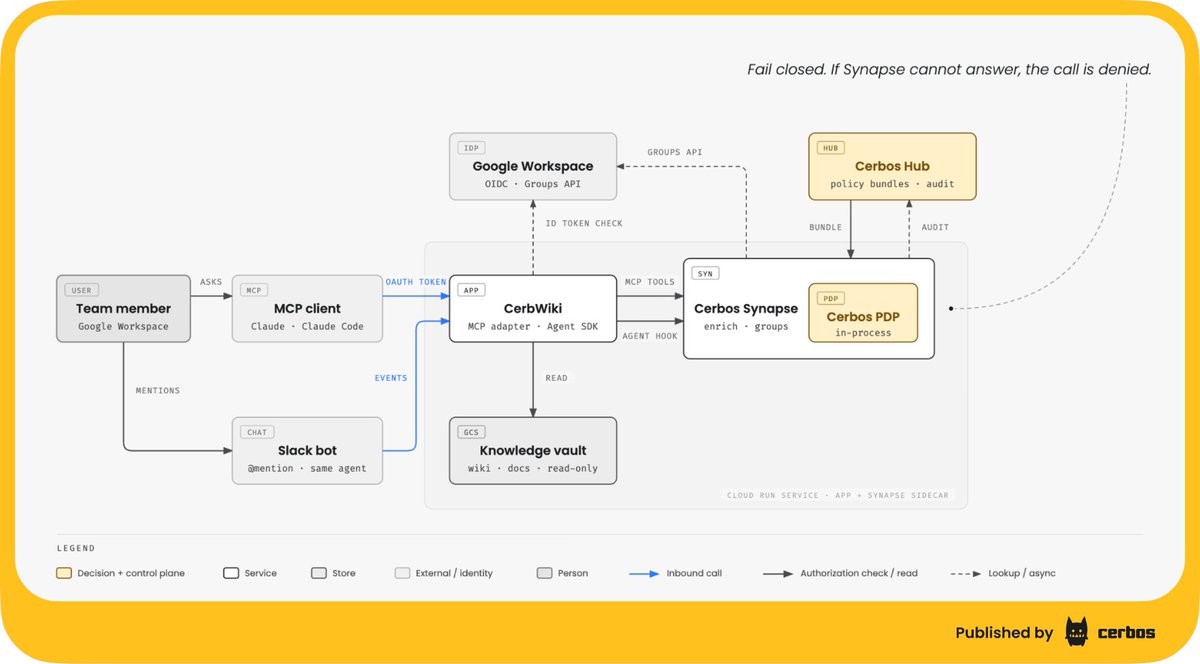Click "in-process" subtitle in PDP box
Viewport: 1200px width, 664px height.
[864, 333]
